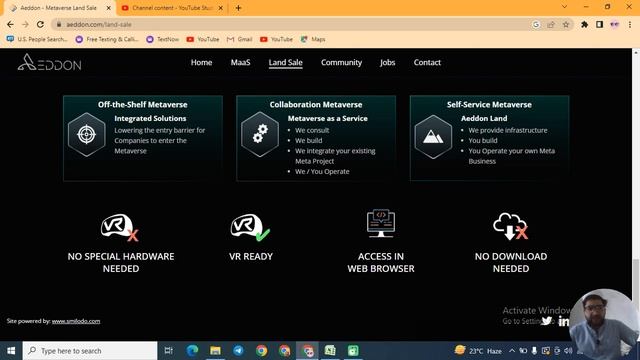The width and height of the screenshot is (640, 360).
Task: Click the share page icon in address bar
Action: [551, 24]
